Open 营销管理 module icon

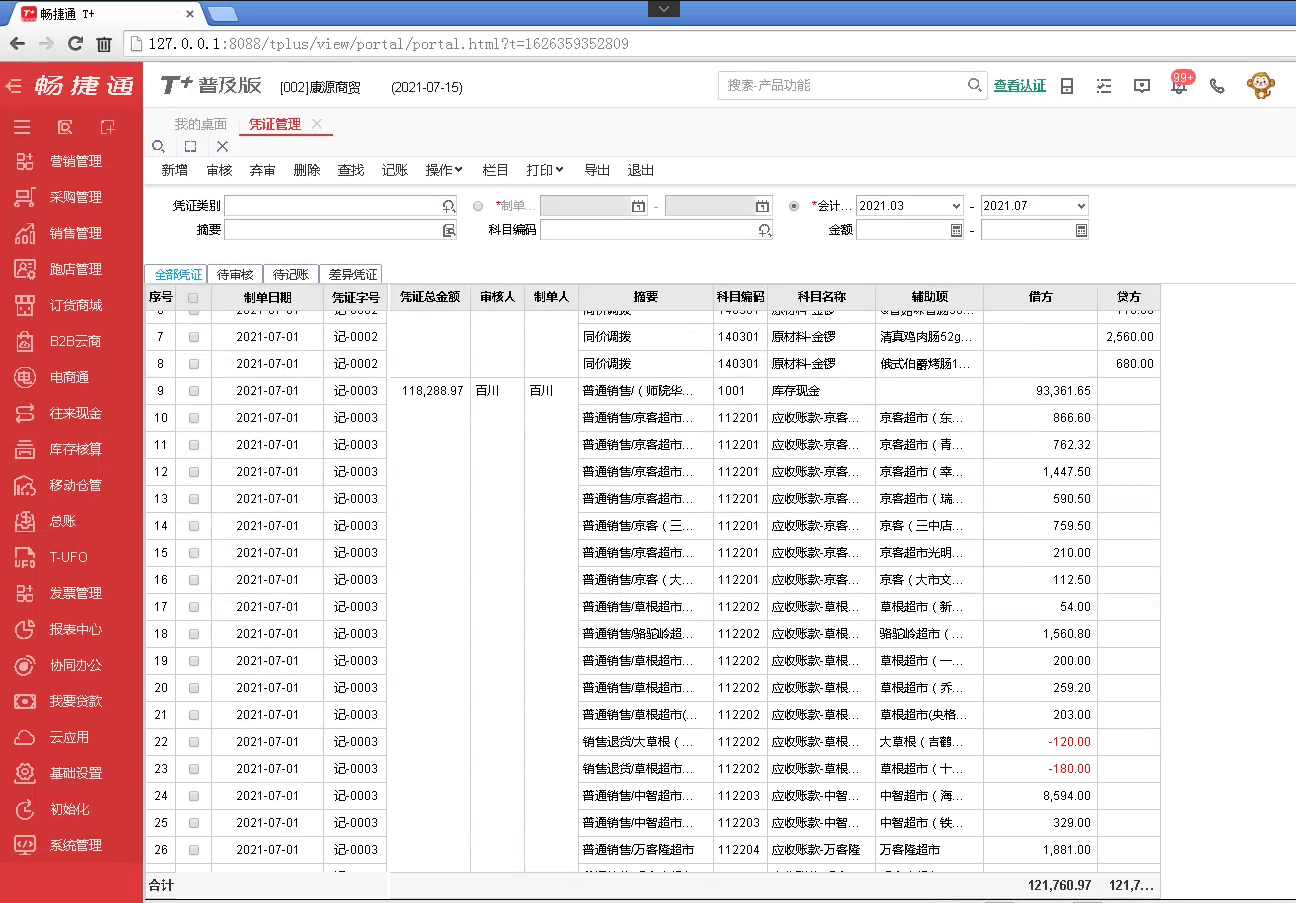pos(25,161)
